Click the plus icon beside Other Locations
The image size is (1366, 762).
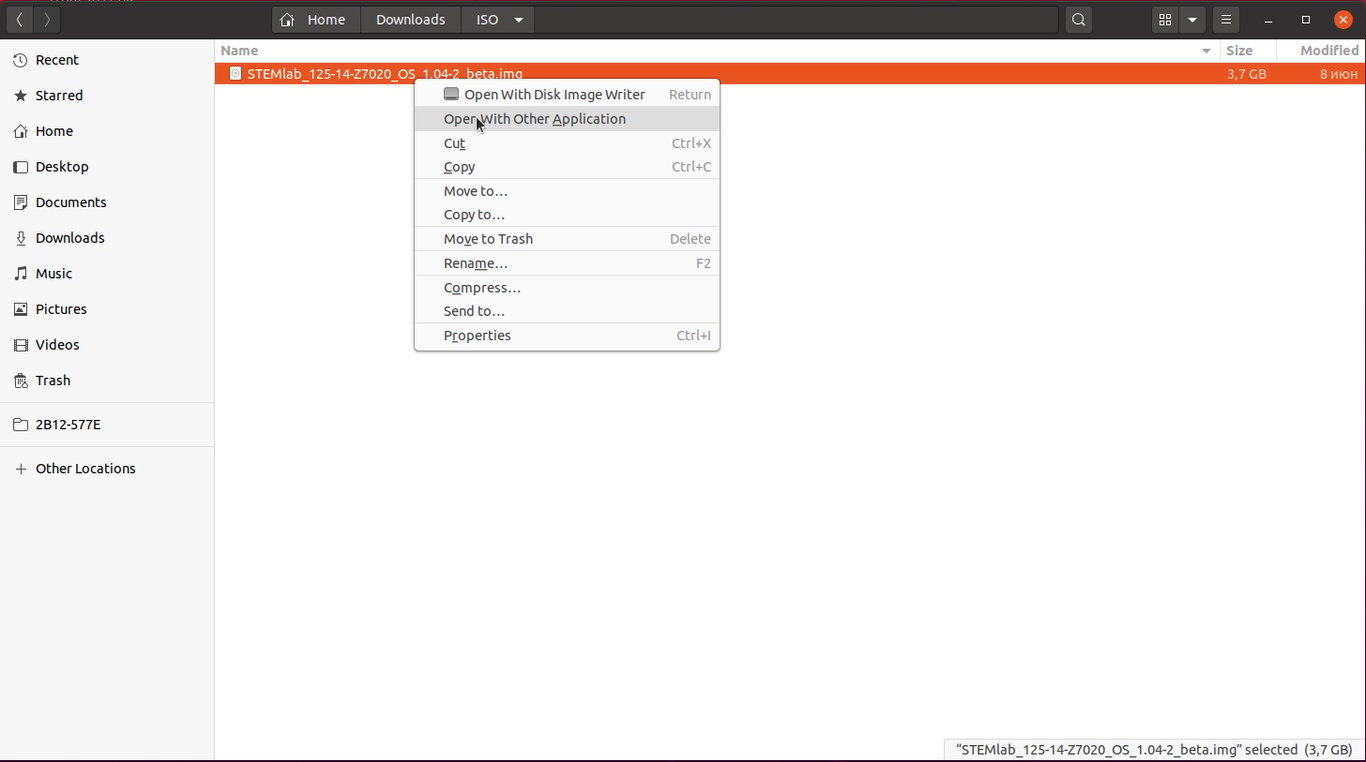click(x=20, y=469)
